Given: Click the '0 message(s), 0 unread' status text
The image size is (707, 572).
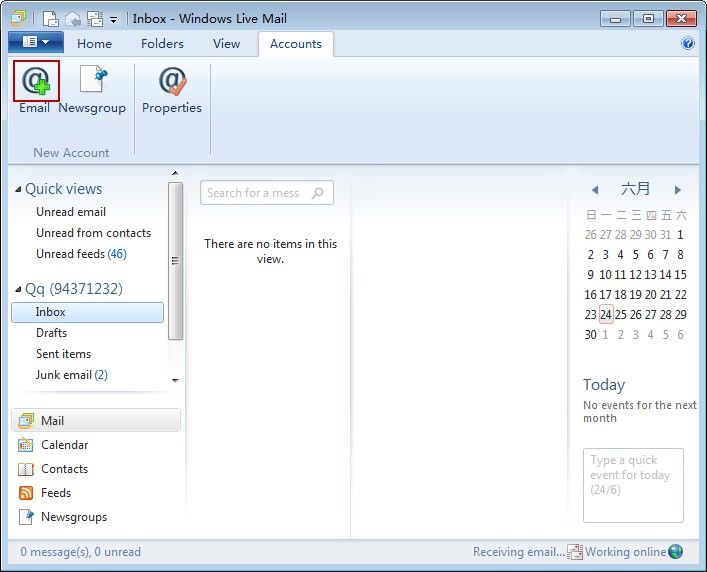Looking at the screenshot, I should [x=81, y=552].
